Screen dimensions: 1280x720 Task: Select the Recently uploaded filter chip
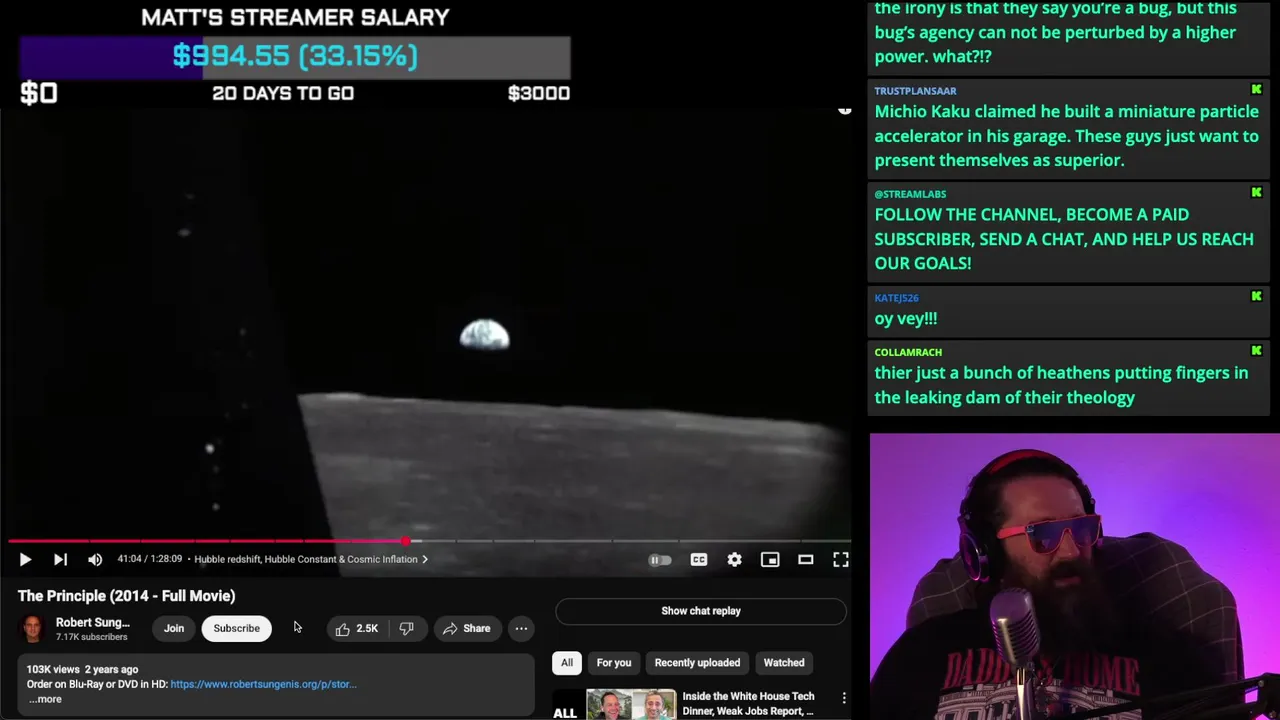[x=697, y=663]
